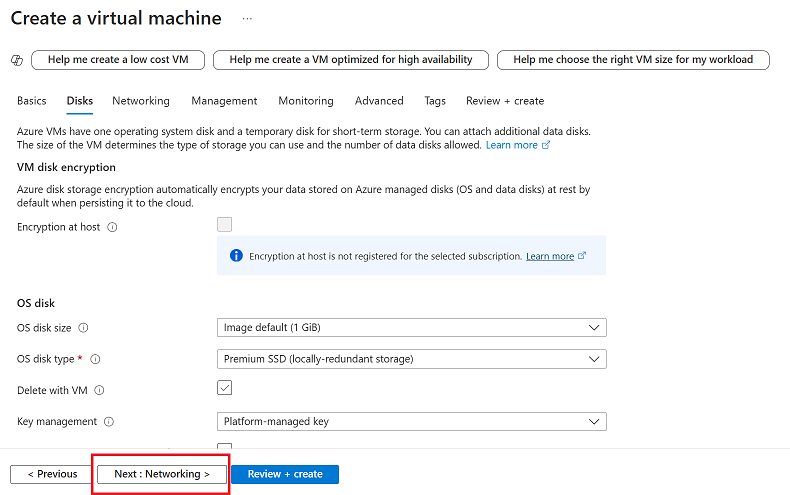Screen dimensions: 790x495
Task: Click Help me choose the right VM size
Action: (x=633, y=60)
